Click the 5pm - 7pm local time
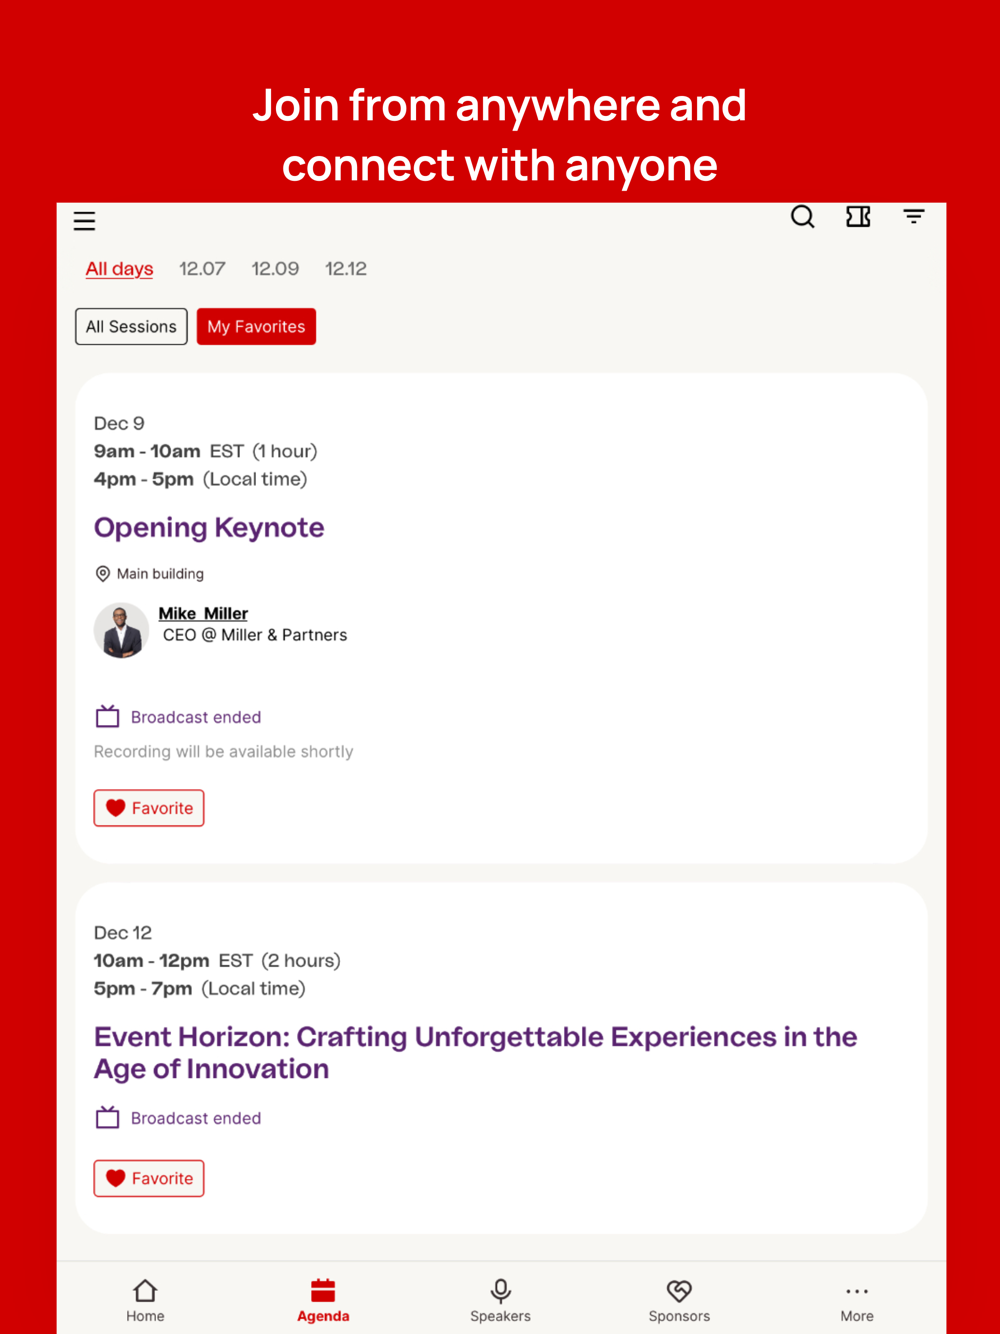 coord(200,989)
